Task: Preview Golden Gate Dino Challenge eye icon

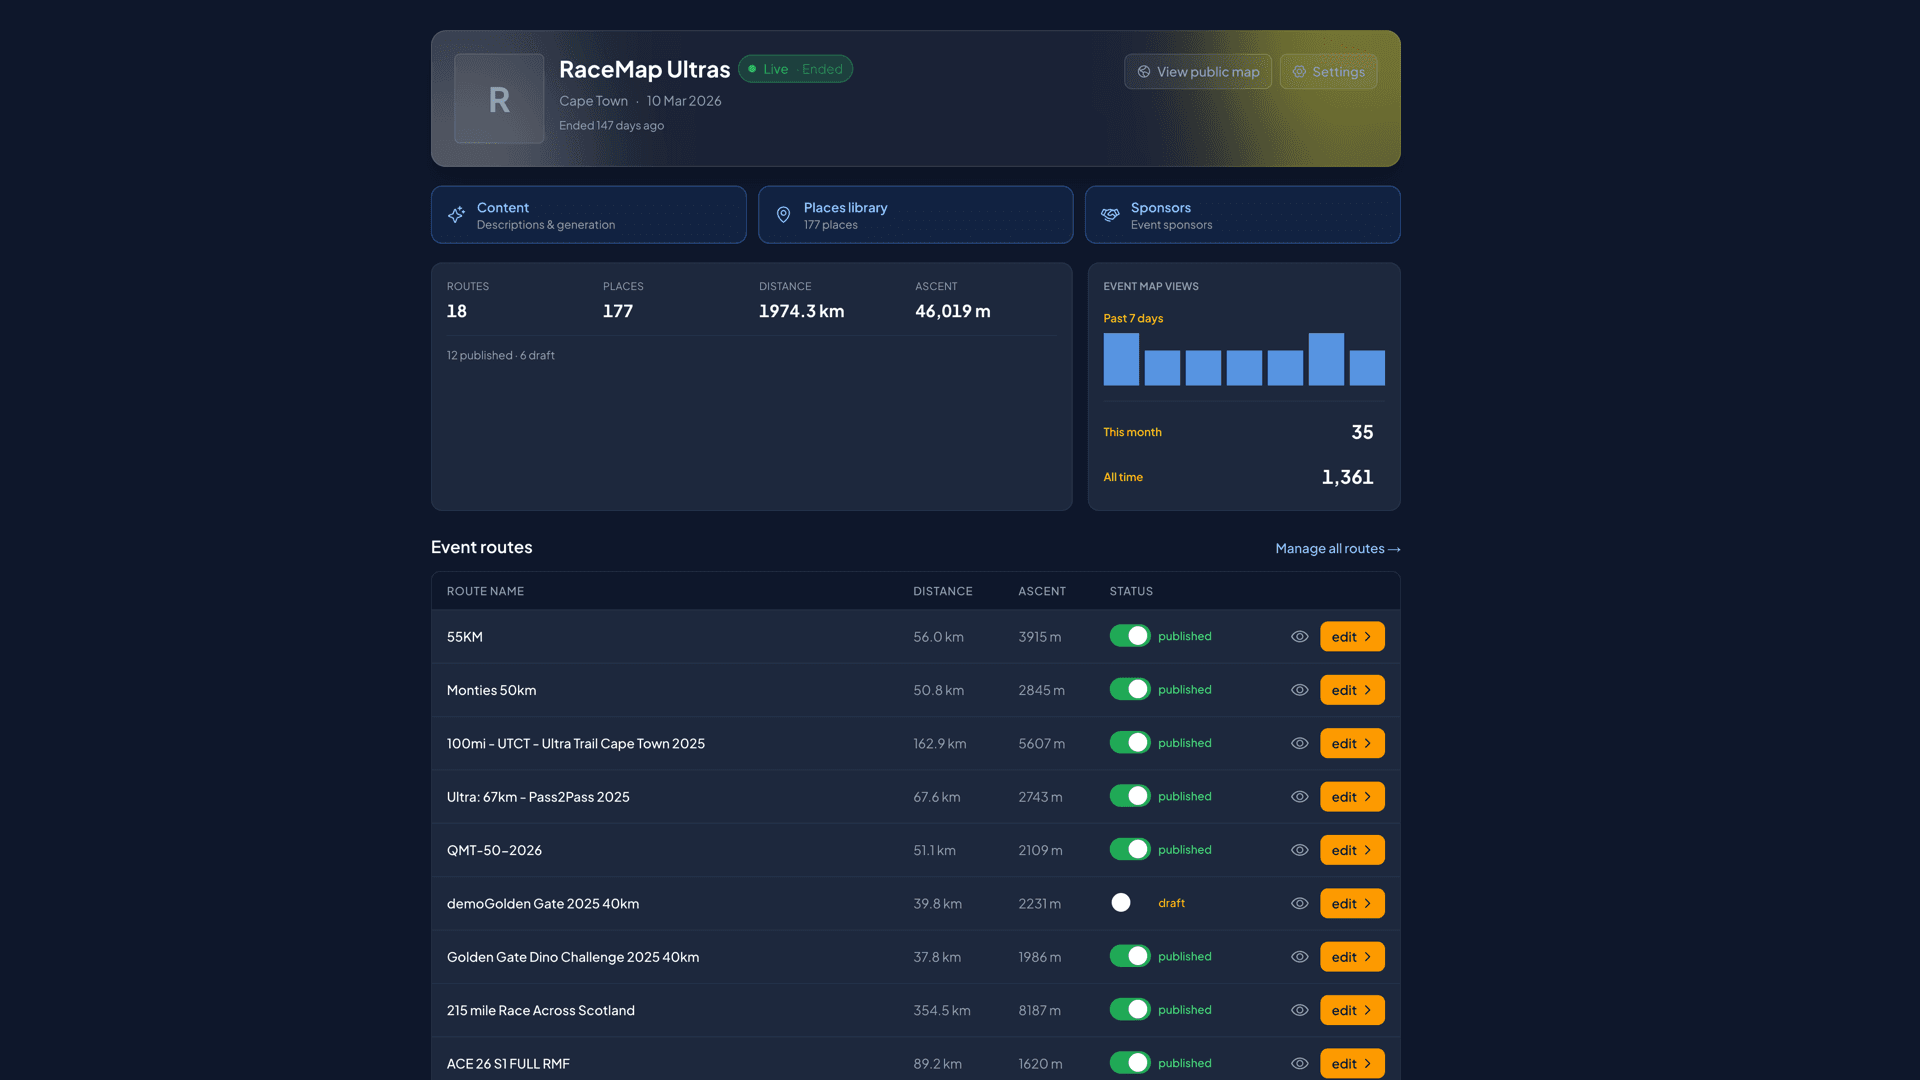Action: [1299, 957]
